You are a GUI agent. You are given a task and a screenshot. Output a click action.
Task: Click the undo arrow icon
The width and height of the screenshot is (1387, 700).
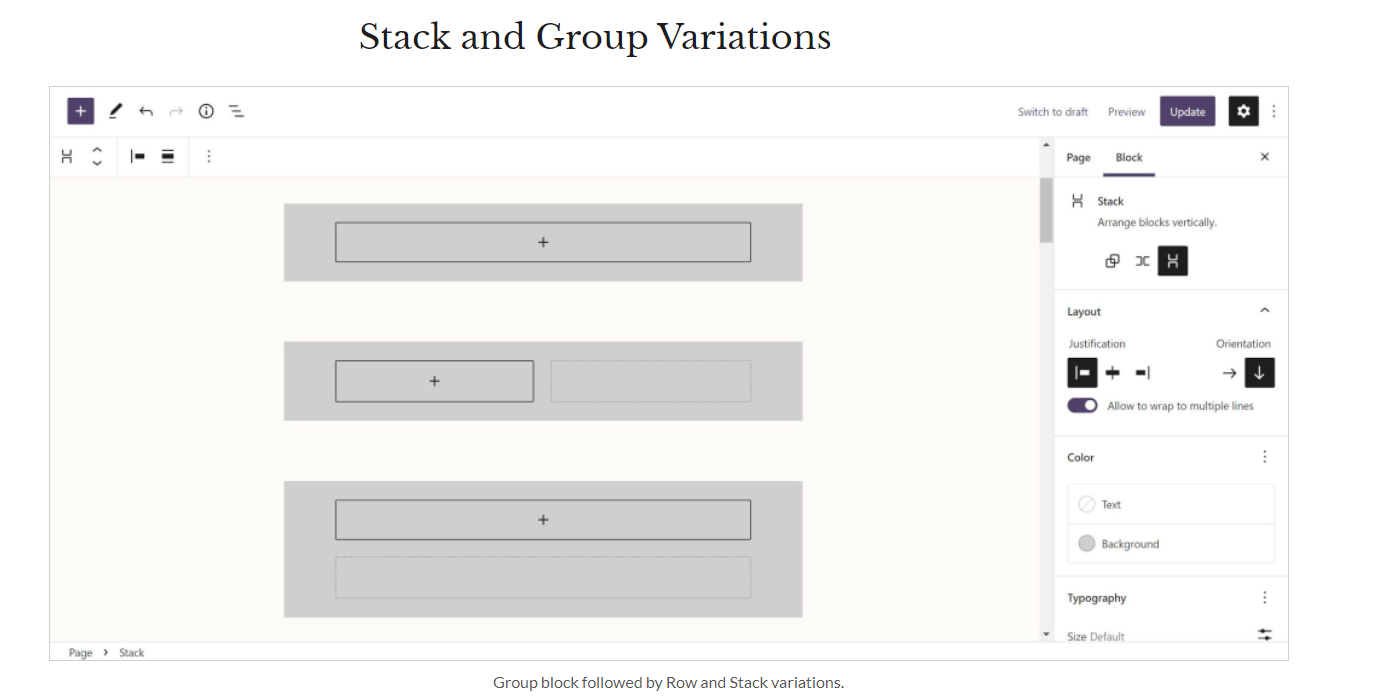146,111
